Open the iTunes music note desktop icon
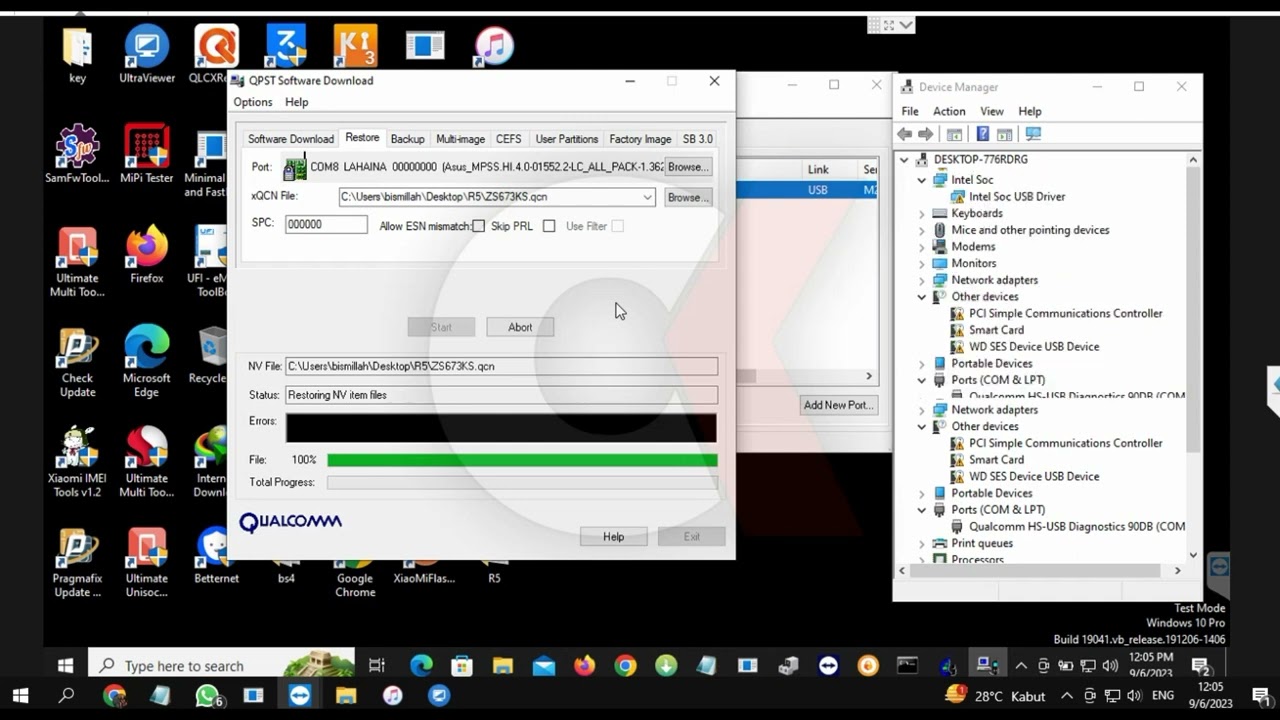Viewport: 1280px width, 720px height. click(494, 46)
